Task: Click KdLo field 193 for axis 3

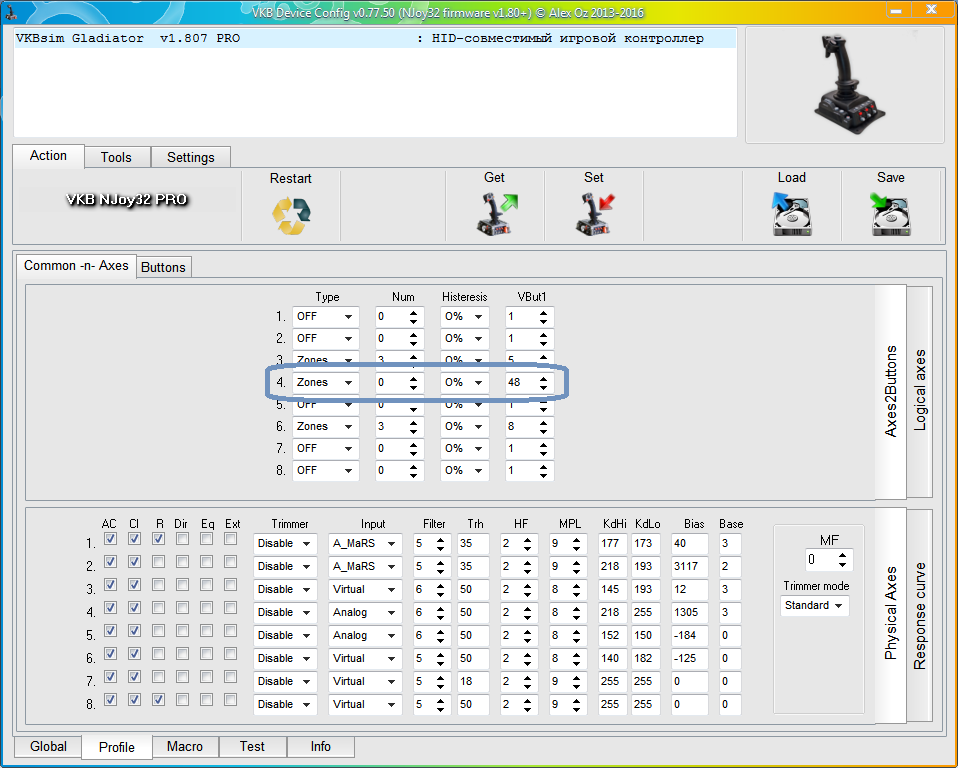Action: [645, 590]
